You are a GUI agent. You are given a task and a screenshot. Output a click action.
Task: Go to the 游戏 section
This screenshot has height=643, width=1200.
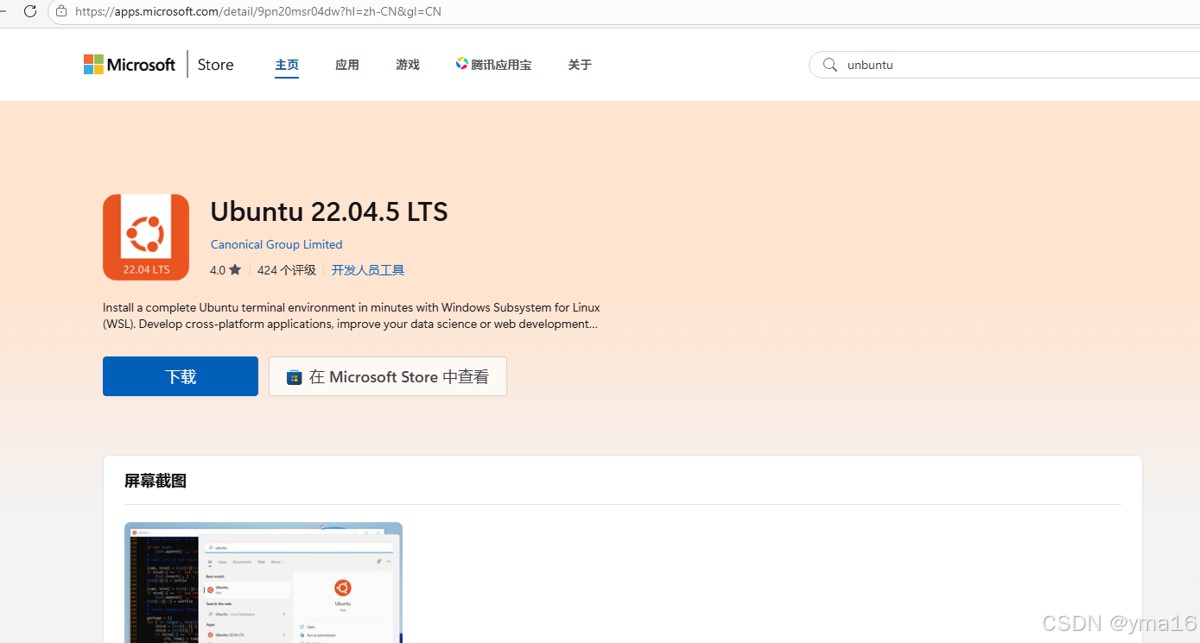point(408,65)
